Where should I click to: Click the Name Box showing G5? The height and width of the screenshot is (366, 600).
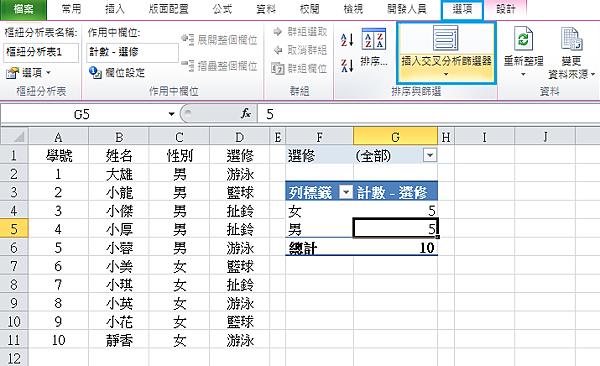pyautogui.click(x=82, y=114)
